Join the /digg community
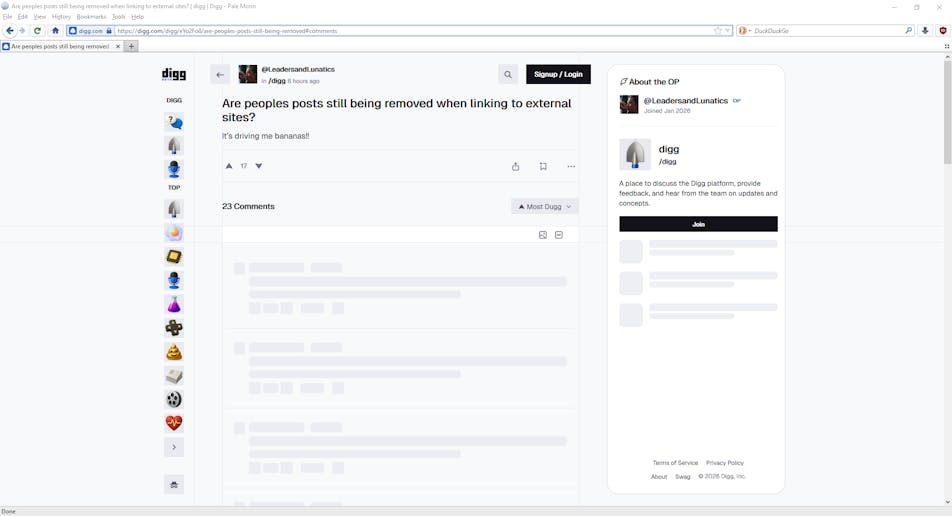952x516 pixels. pyautogui.click(x=698, y=224)
